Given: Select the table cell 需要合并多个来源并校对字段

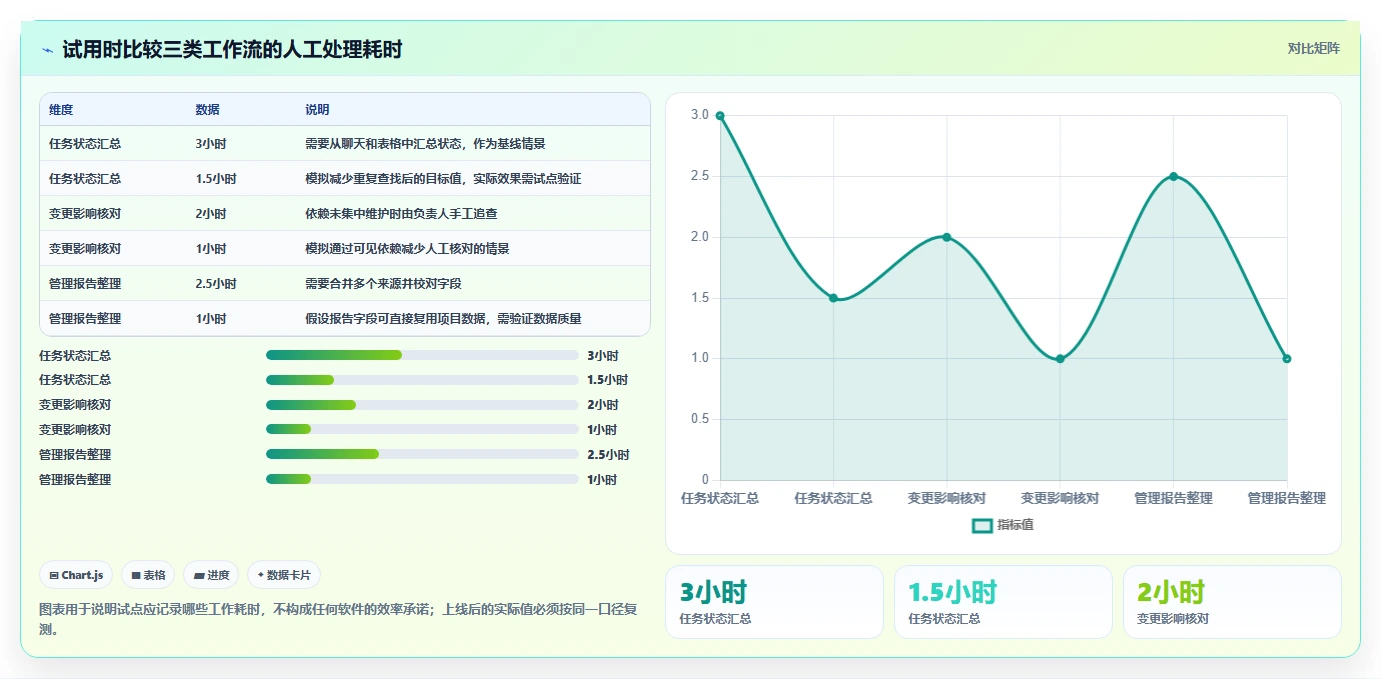Looking at the screenshot, I should pyautogui.click(x=383, y=284).
